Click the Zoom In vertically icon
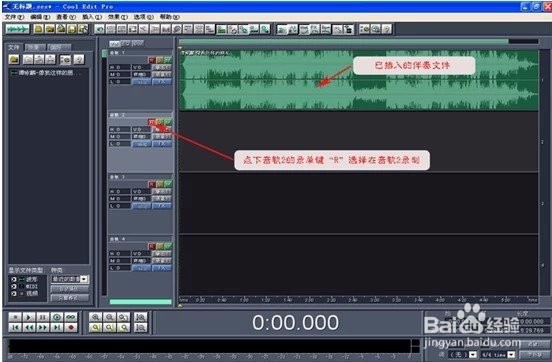 (140, 317)
